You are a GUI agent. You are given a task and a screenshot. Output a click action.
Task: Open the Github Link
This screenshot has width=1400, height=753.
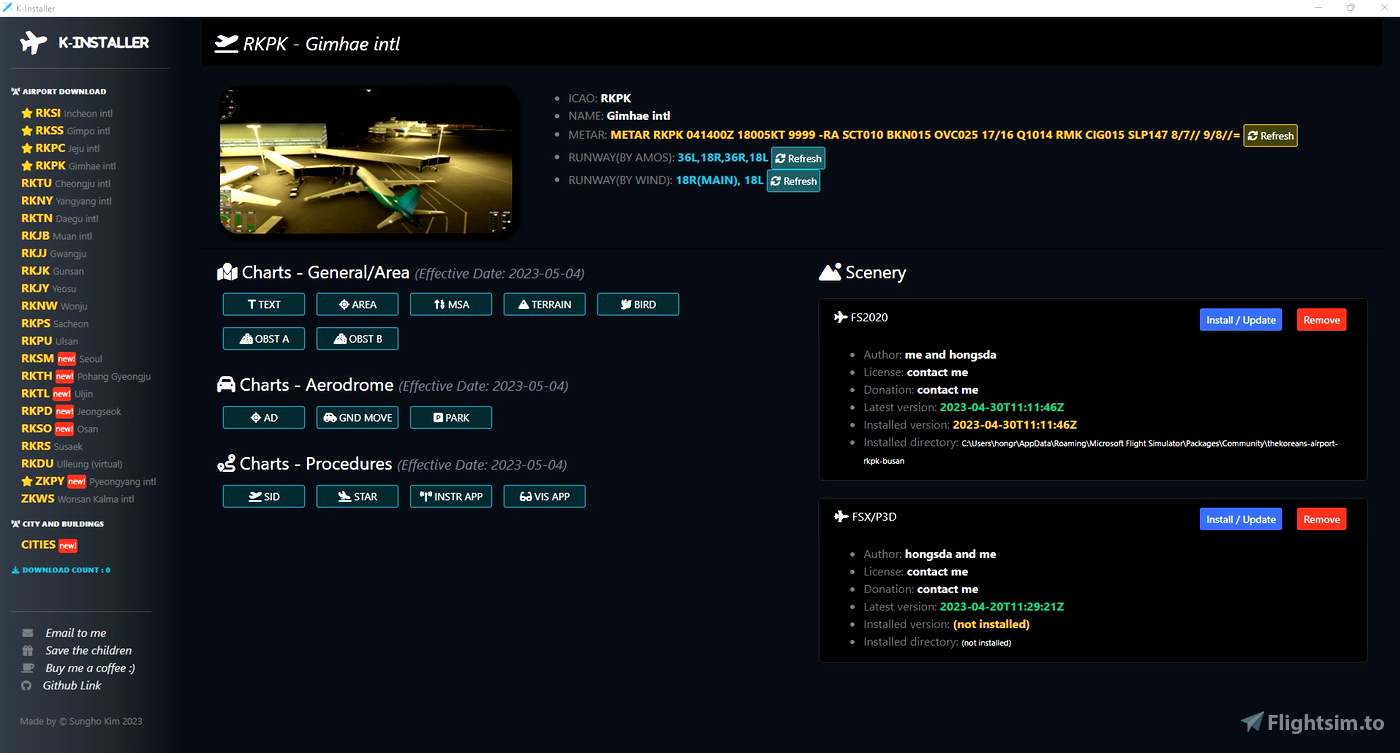pos(72,685)
